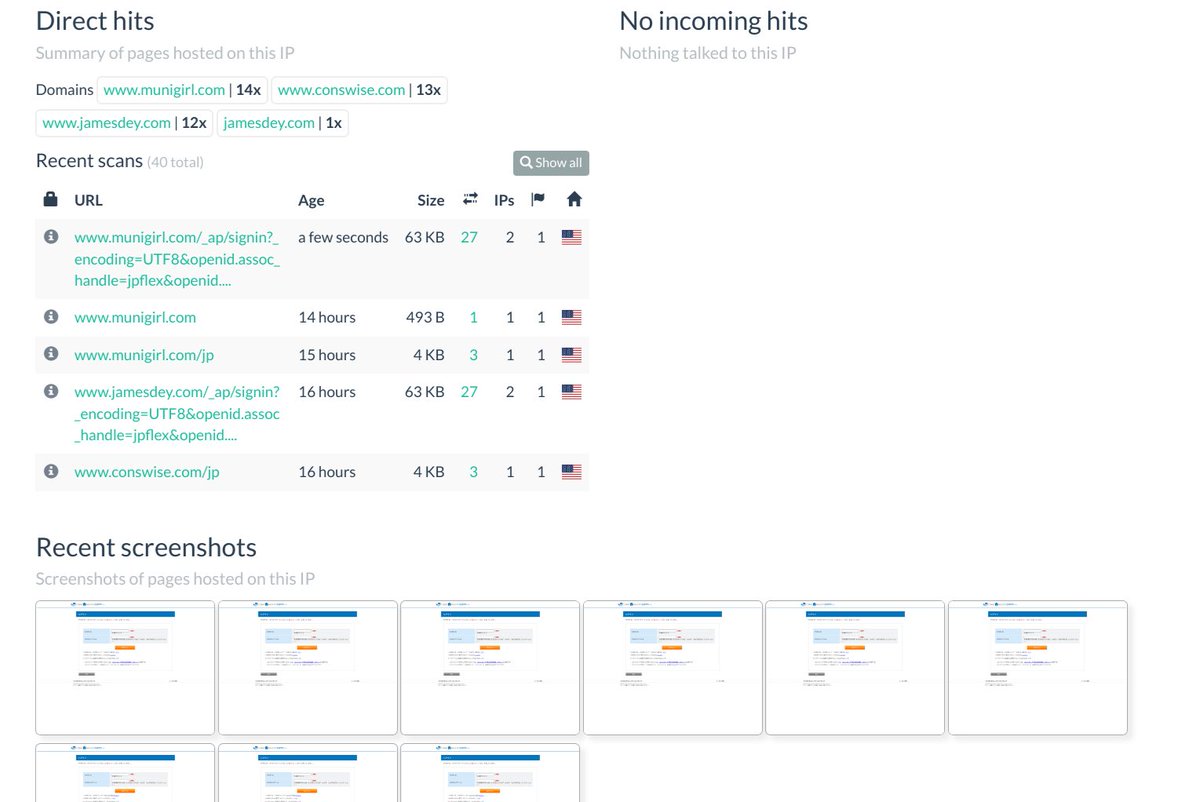Open www.conswise.com/jp scan link
Screen dimensions: 1200x802
[146, 471]
